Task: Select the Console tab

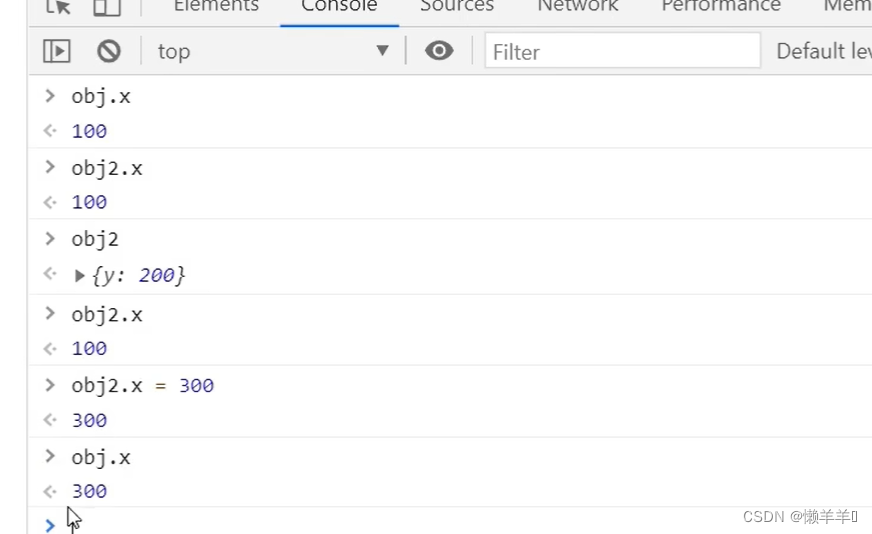Action: [x=339, y=7]
